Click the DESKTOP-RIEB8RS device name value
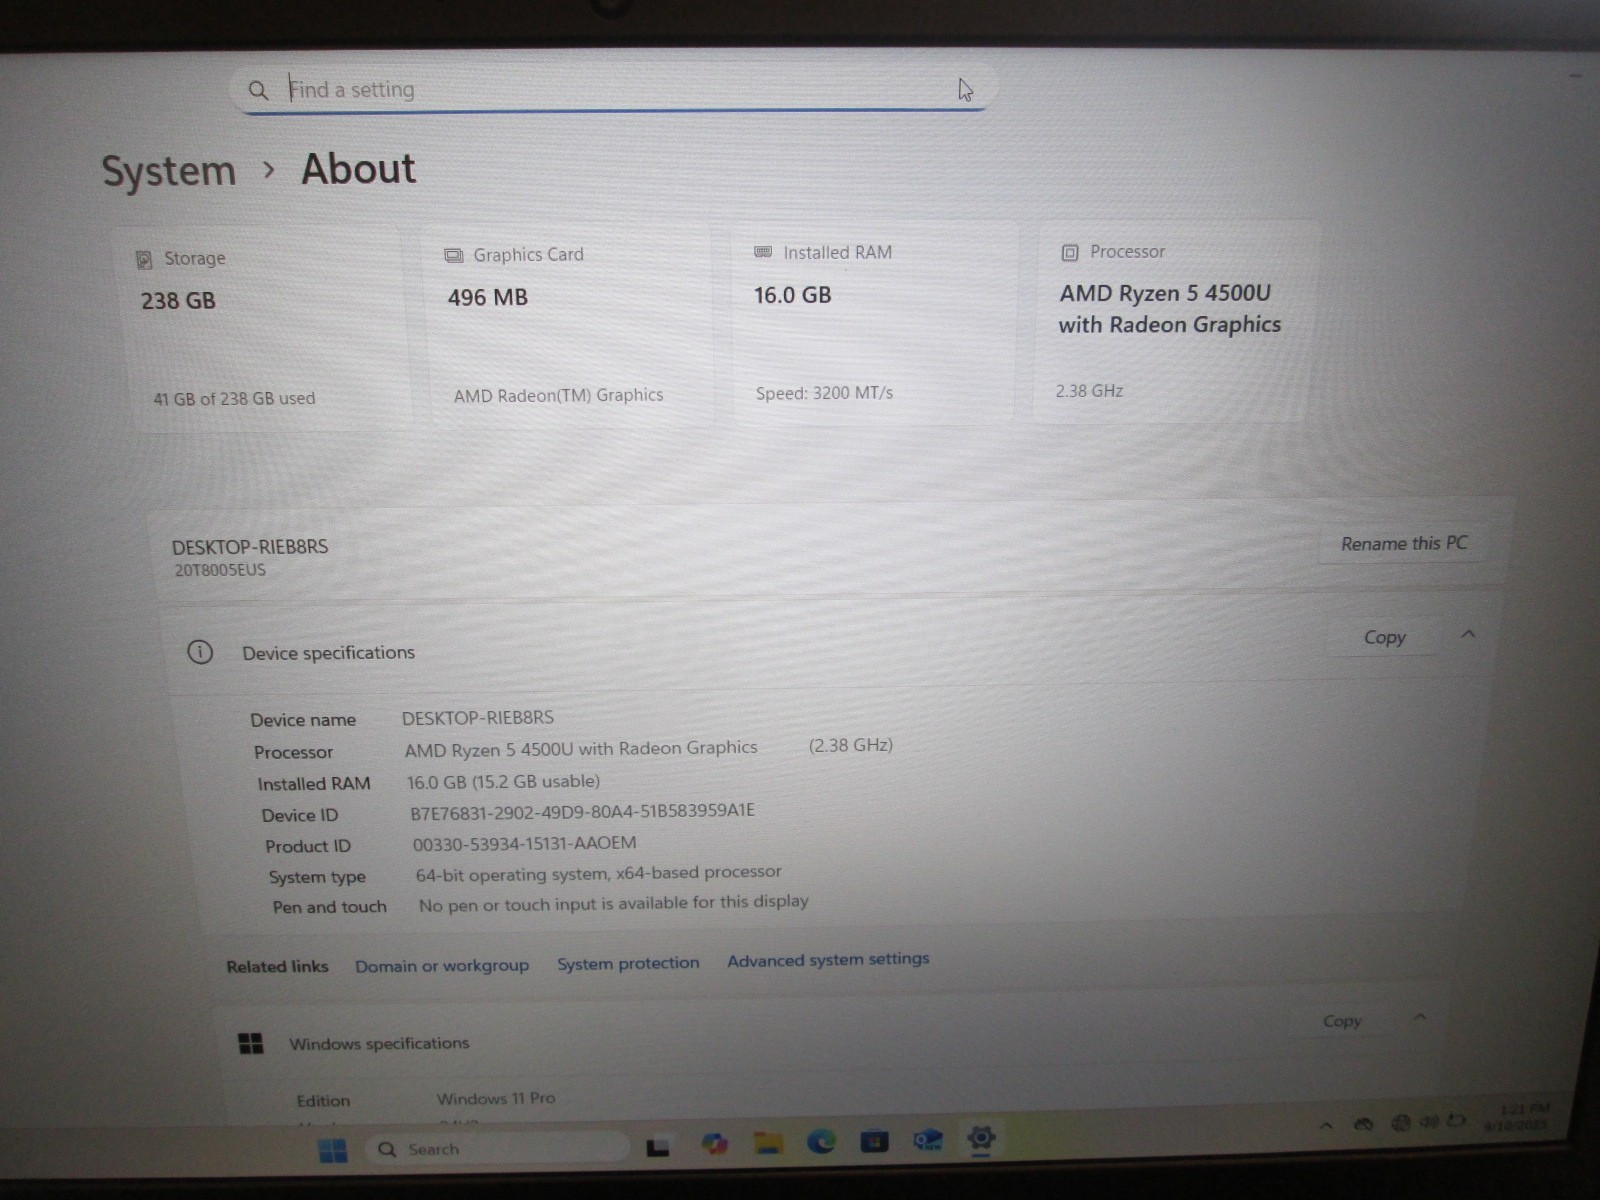The image size is (1600, 1200). pyautogui.click(x=478, y=718)
